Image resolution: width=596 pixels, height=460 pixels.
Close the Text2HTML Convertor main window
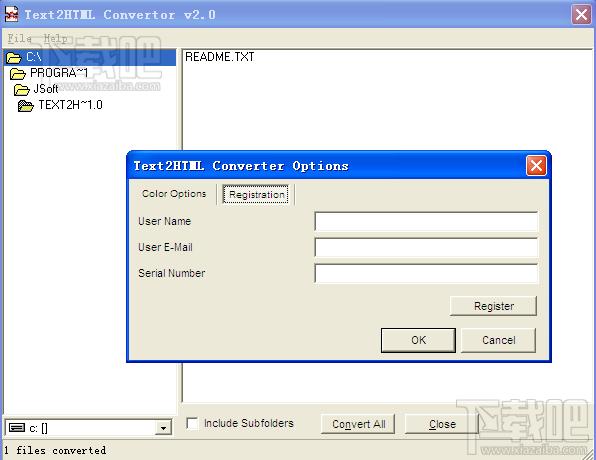point(581,14)
